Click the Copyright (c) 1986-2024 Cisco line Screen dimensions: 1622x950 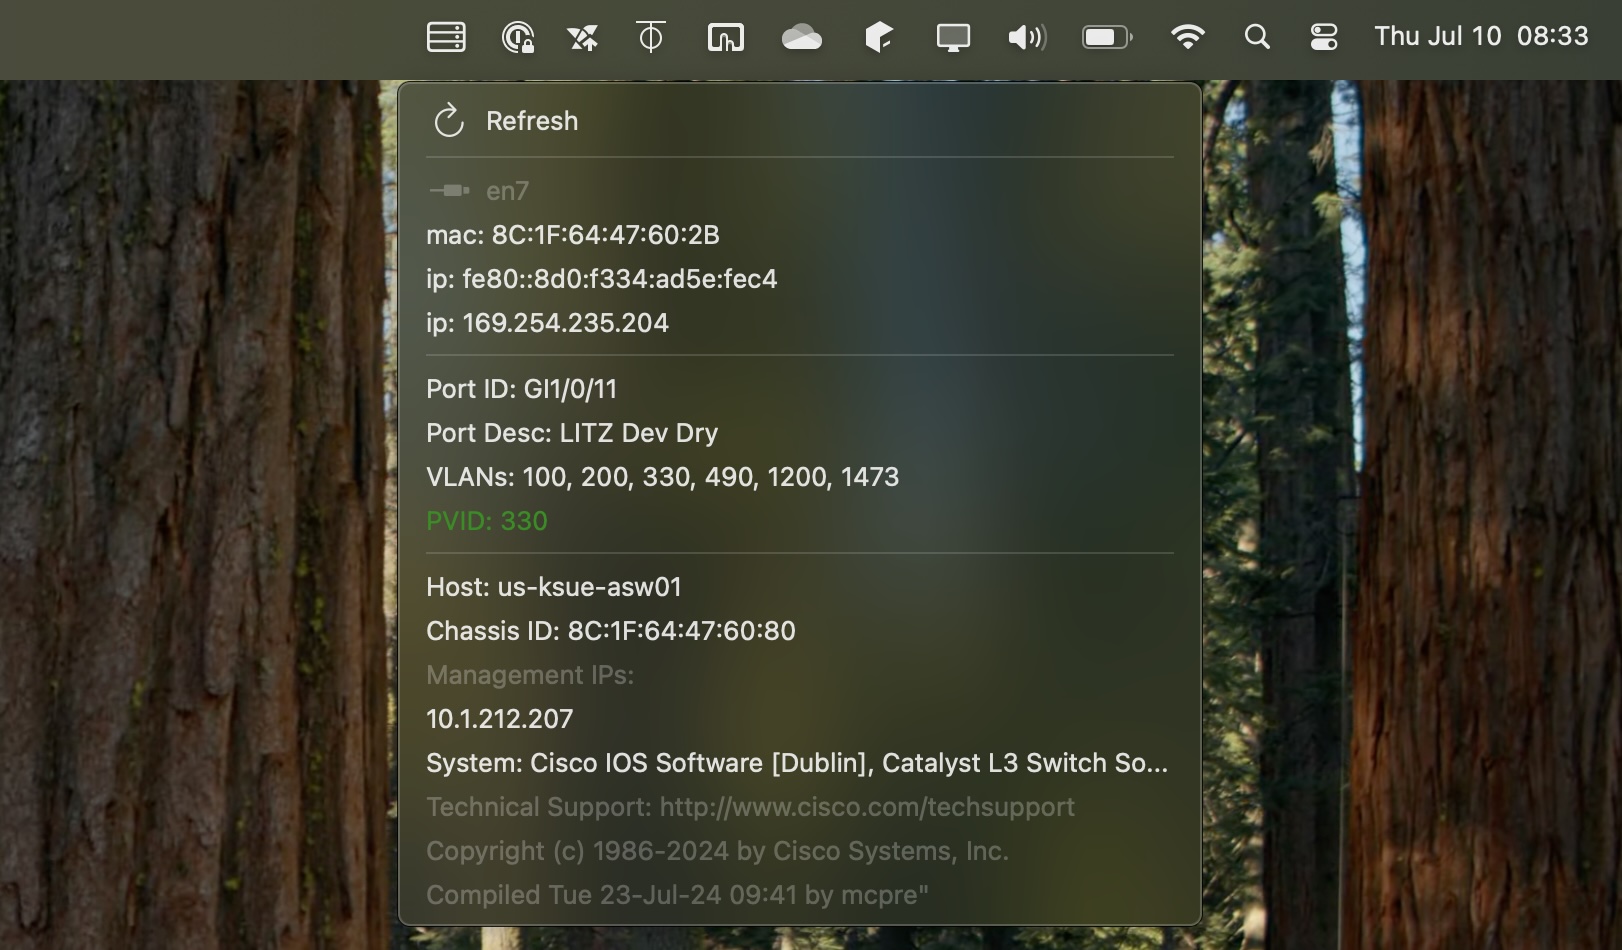click(x=800, y=851)
